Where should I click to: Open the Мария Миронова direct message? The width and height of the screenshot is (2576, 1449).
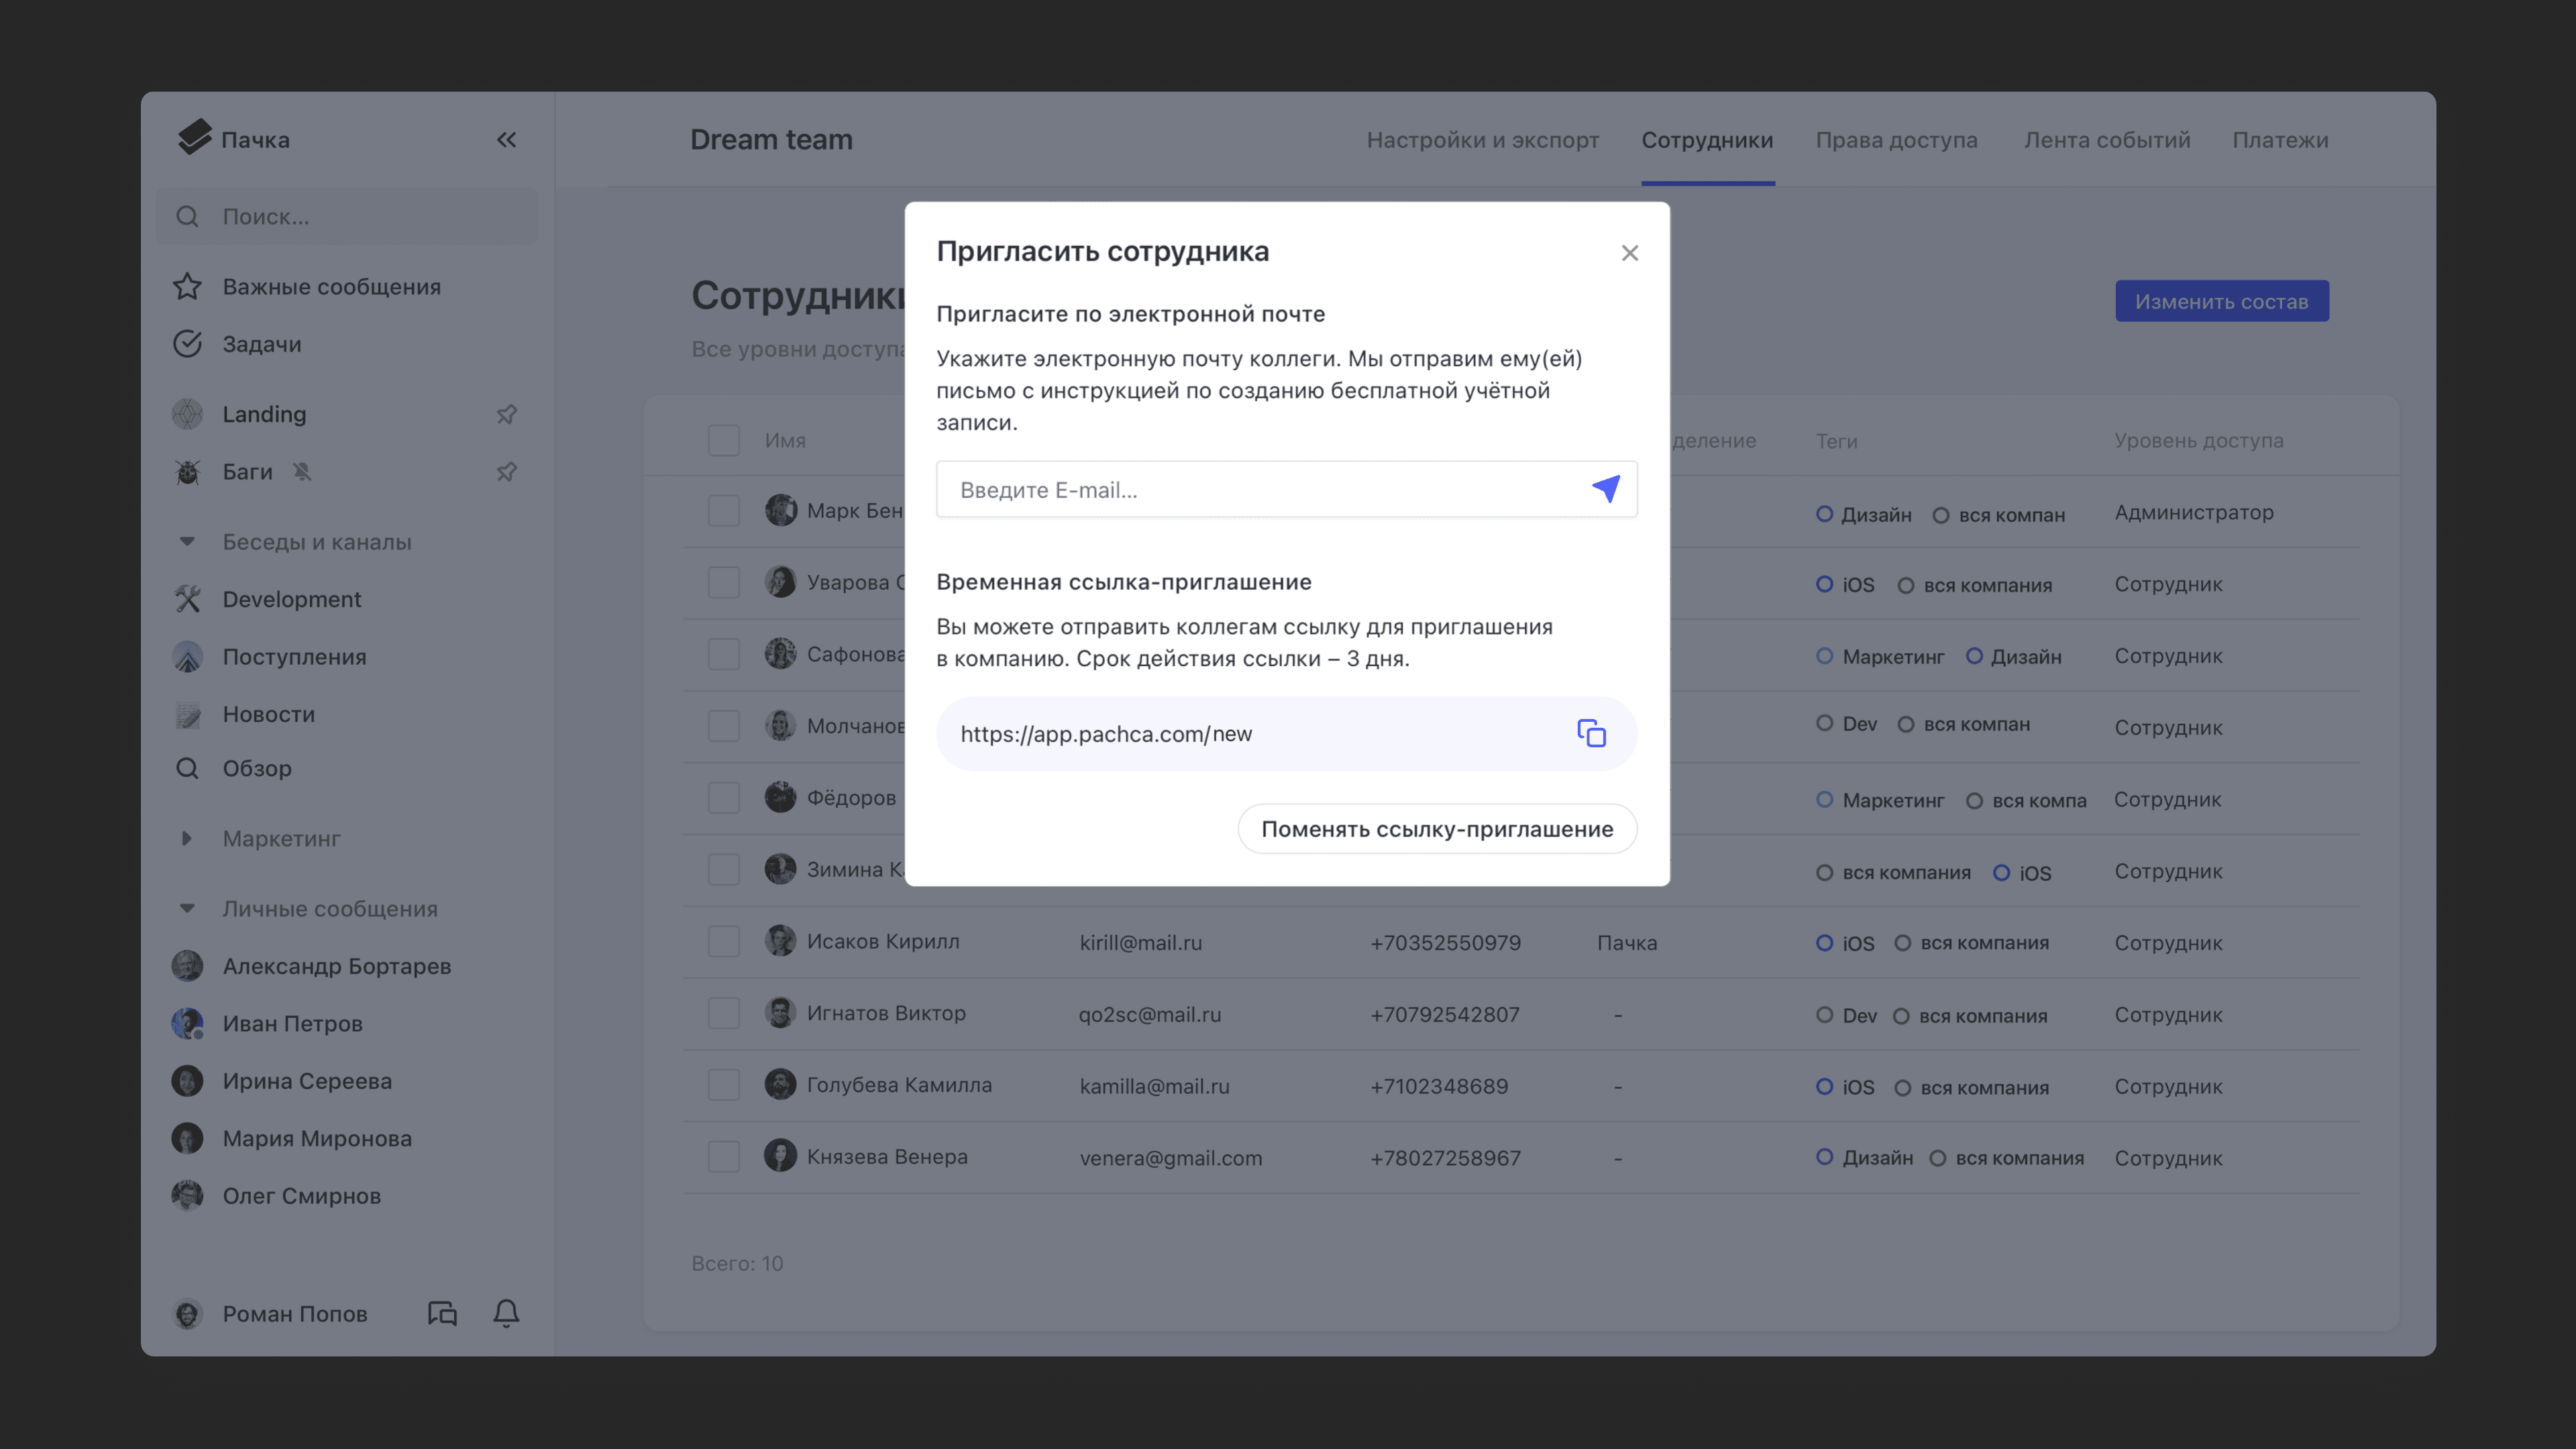tap(316, 1138)
